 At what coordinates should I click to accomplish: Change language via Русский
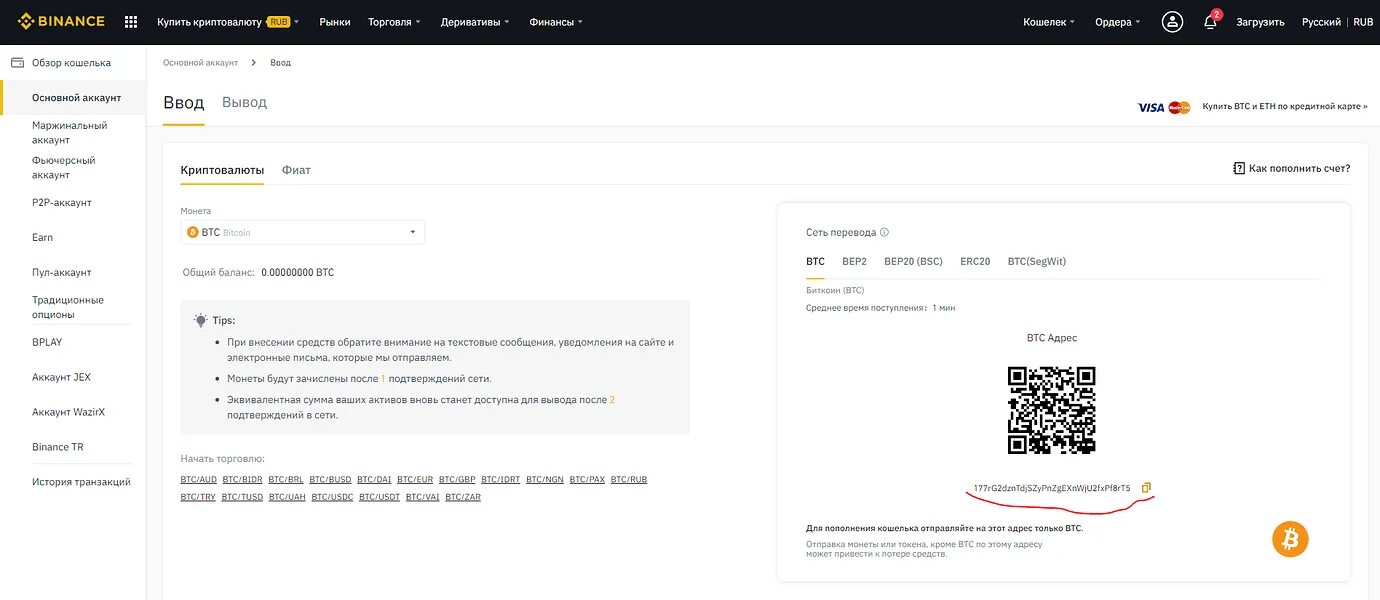point(1321,22)
